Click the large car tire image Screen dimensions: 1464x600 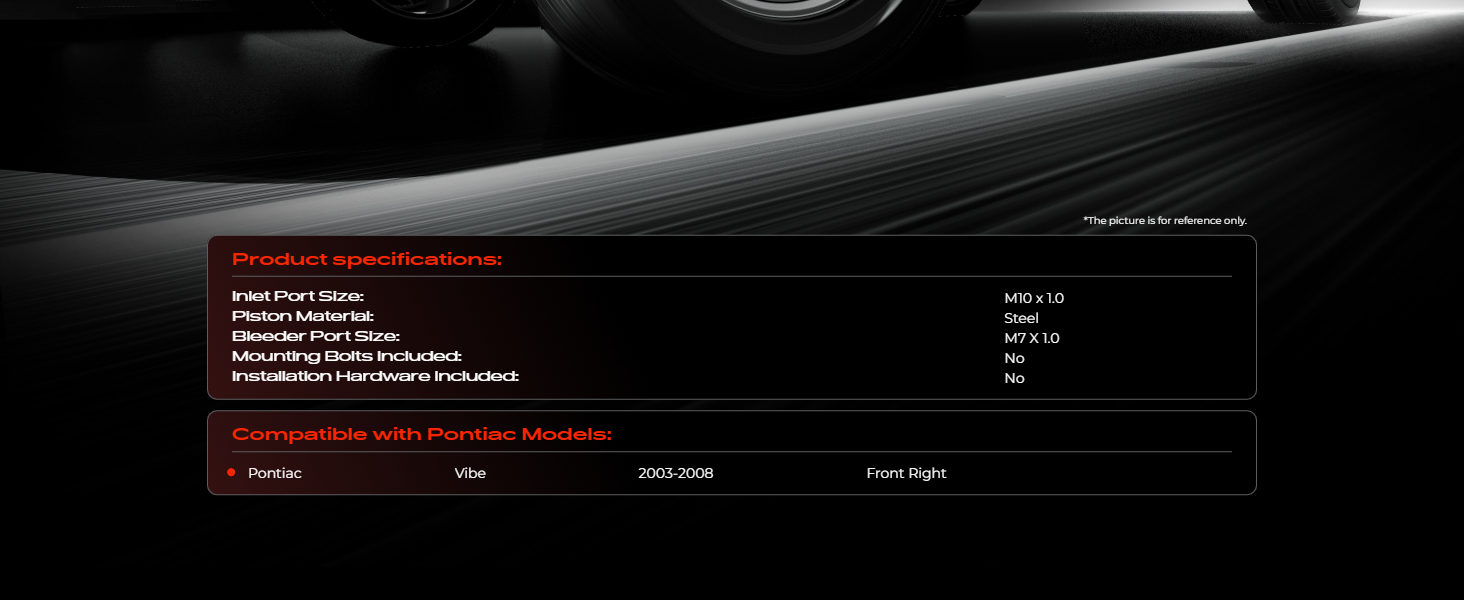(x=740, y=30)
